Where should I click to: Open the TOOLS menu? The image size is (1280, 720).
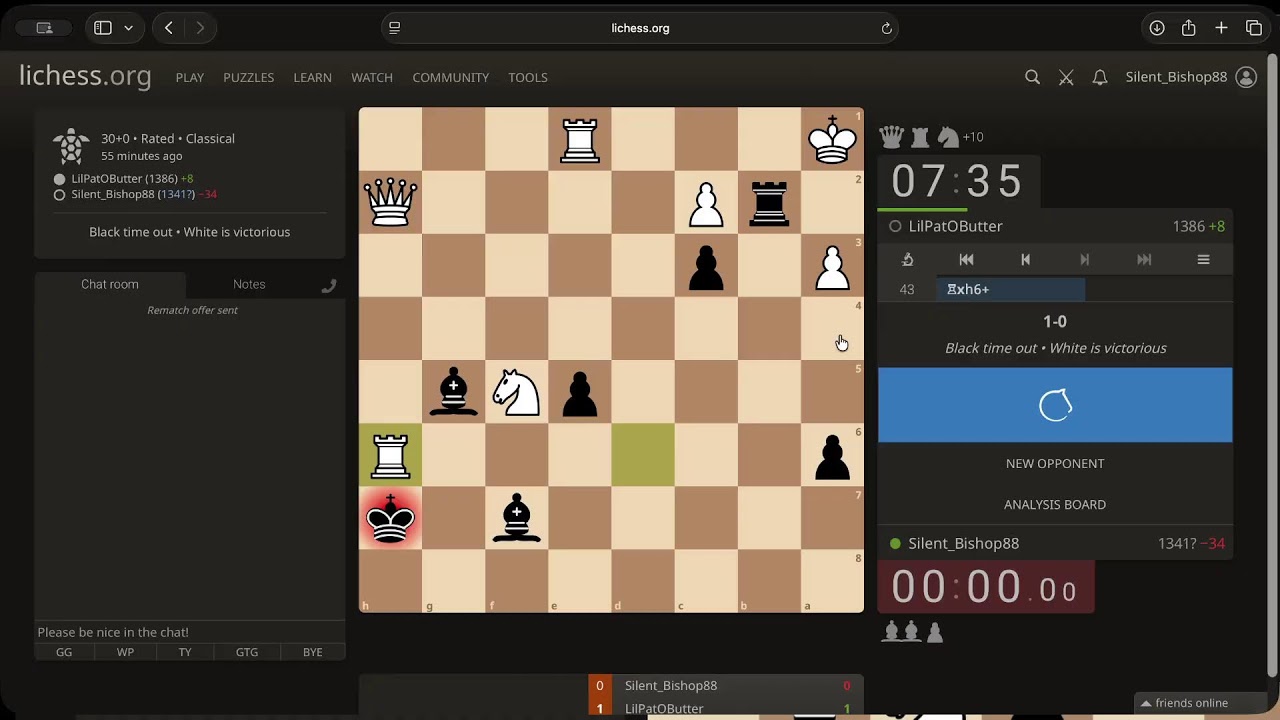coord(527,77)
